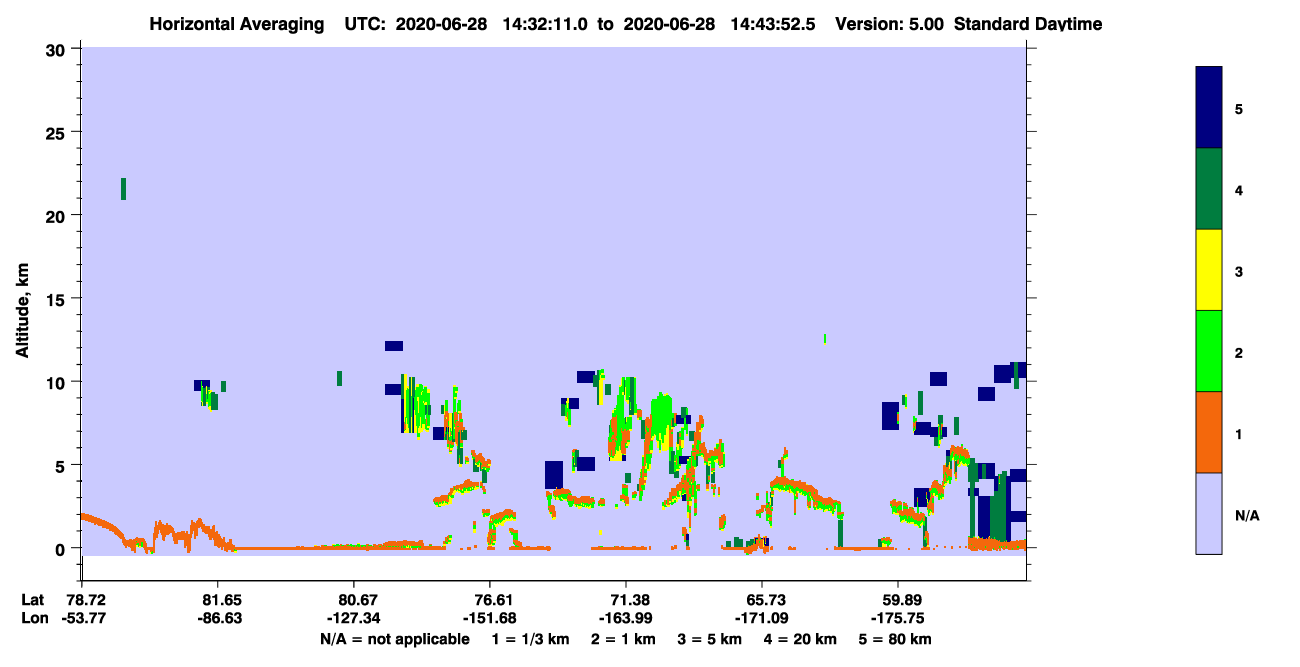Click longitude value -175.75
This screenshot has width=1300, height=667.
click(898, 618)
